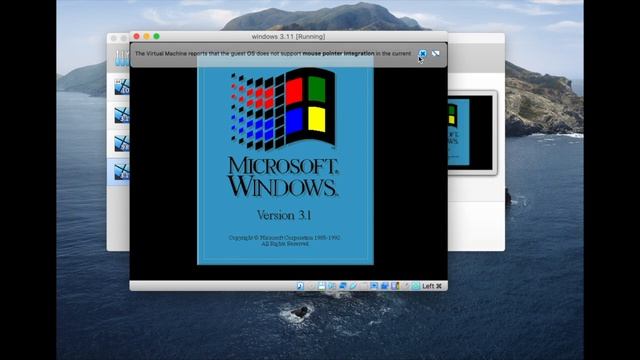Click the Windows flag logo on splash screen
640x360 pixels.
pyautogui.click(x=283, y=109)
